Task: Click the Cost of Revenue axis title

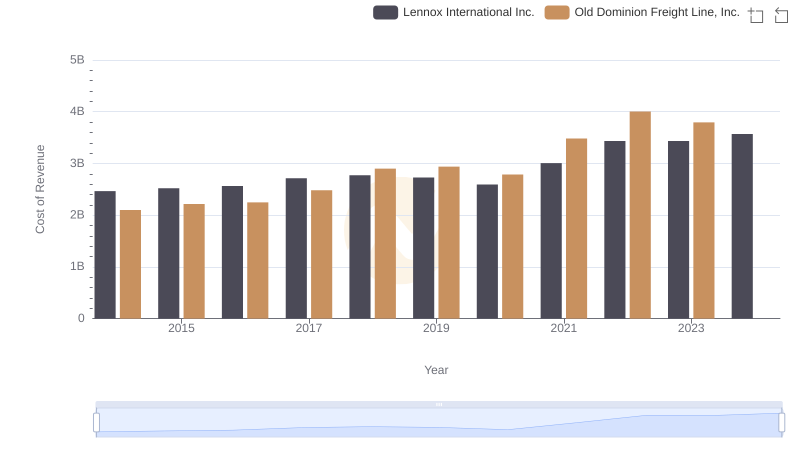Action: (x=40, y=189)
